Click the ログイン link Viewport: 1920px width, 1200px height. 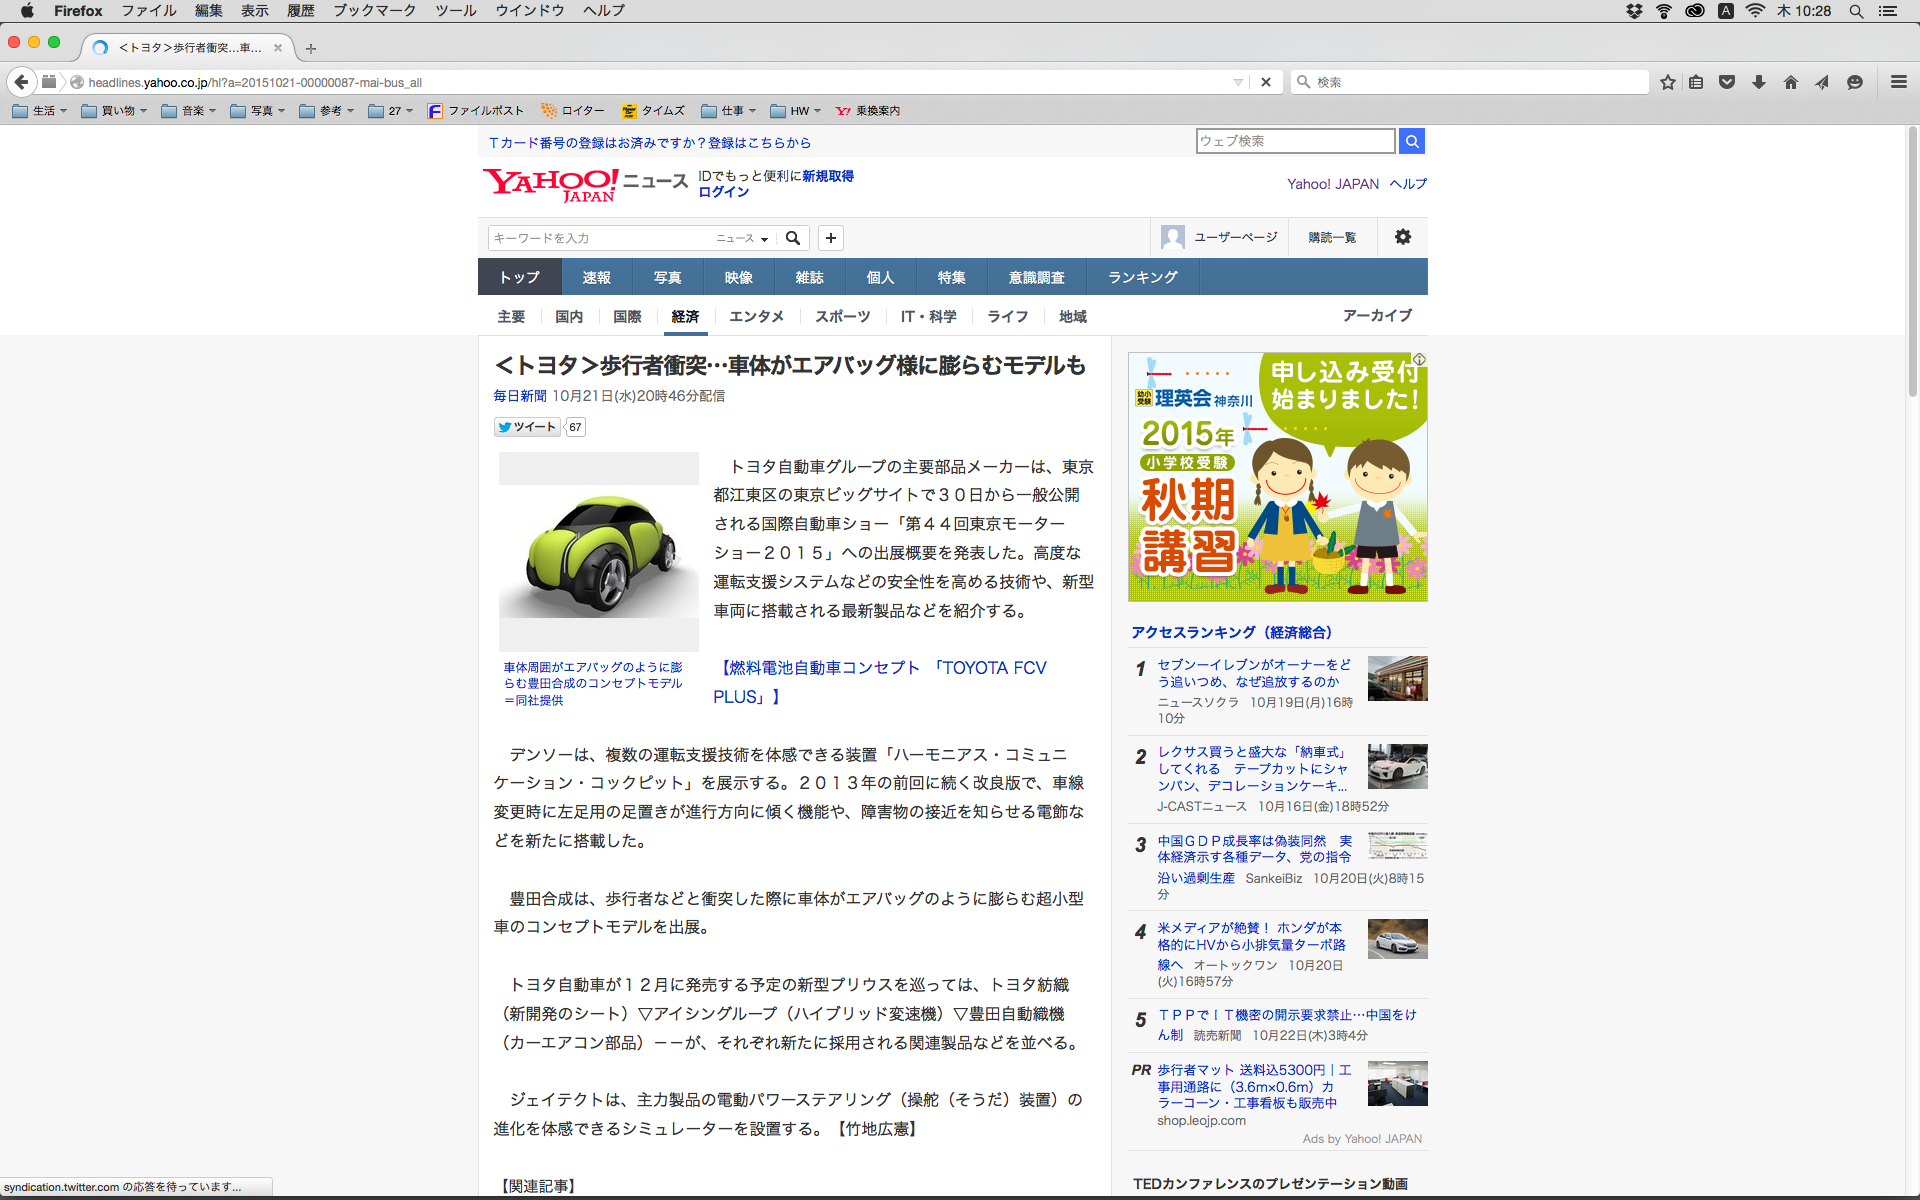pos(723,192)
